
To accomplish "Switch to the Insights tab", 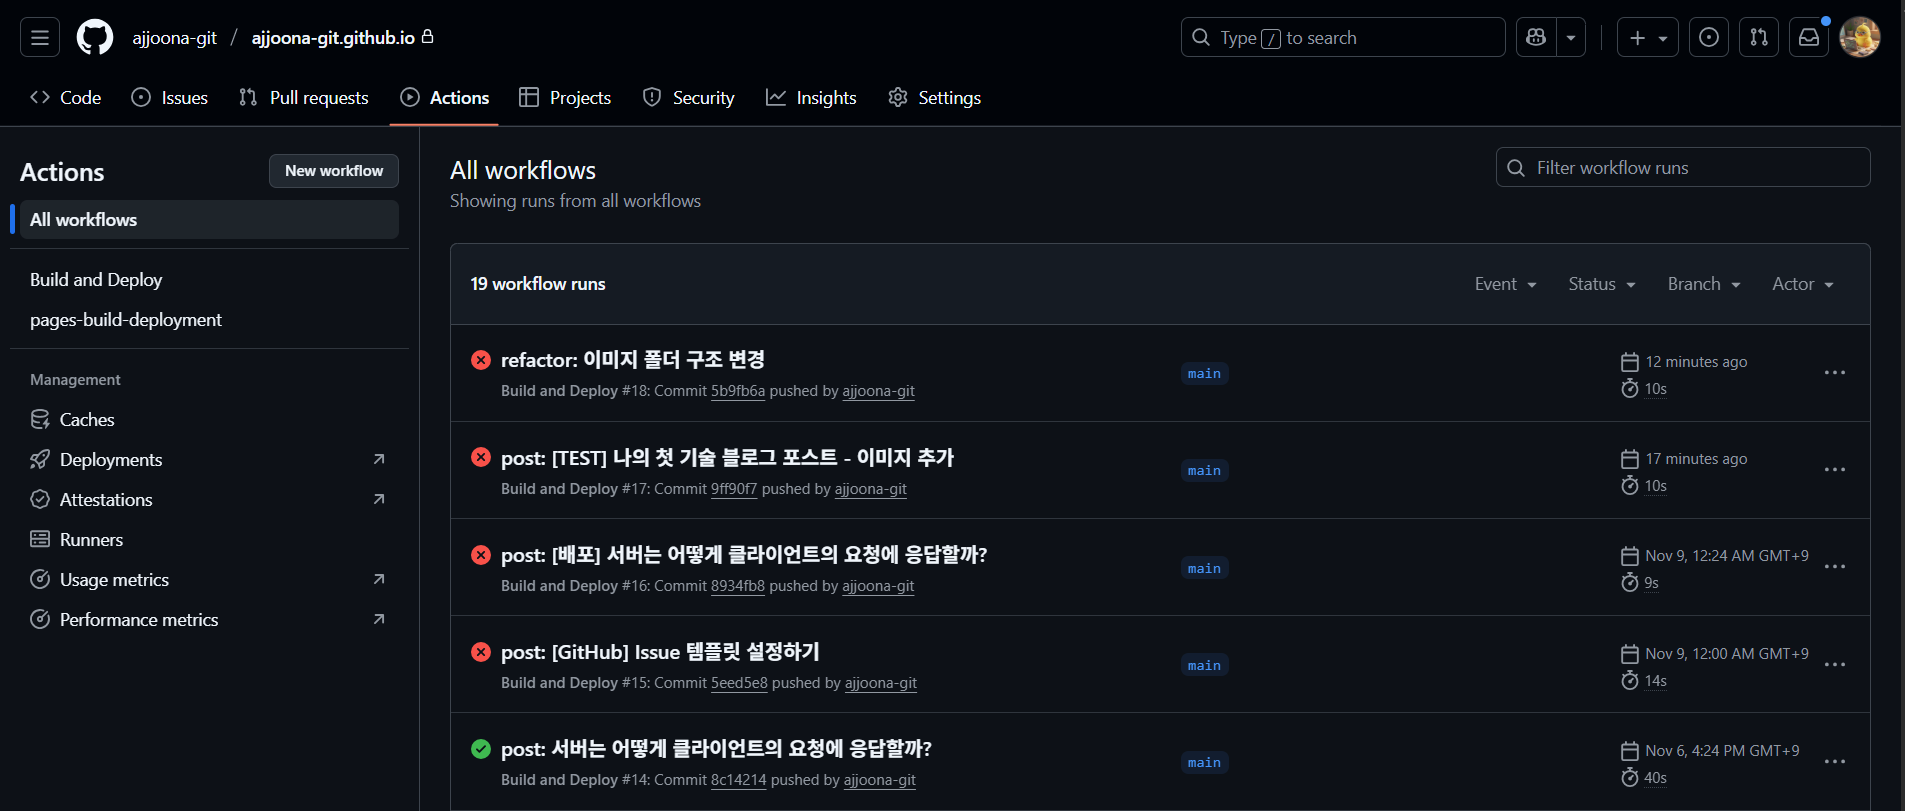I will (811, 98).
